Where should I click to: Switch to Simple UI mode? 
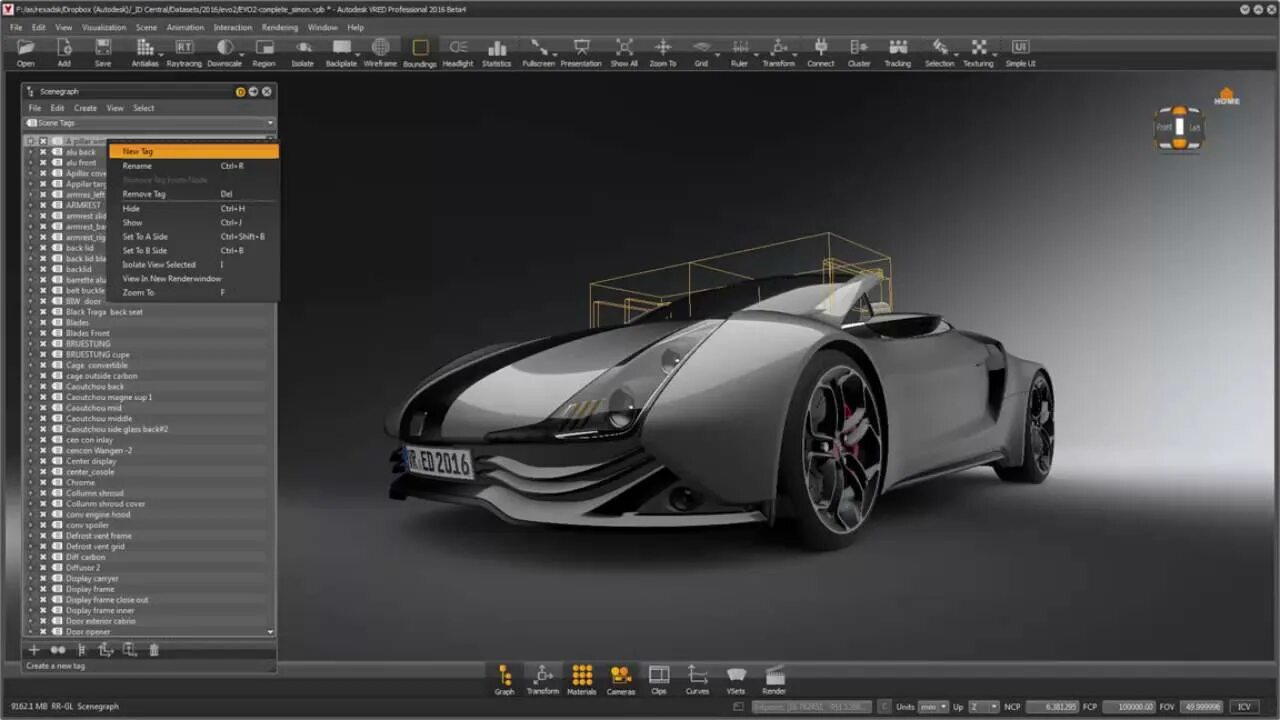pos(1019,47)
